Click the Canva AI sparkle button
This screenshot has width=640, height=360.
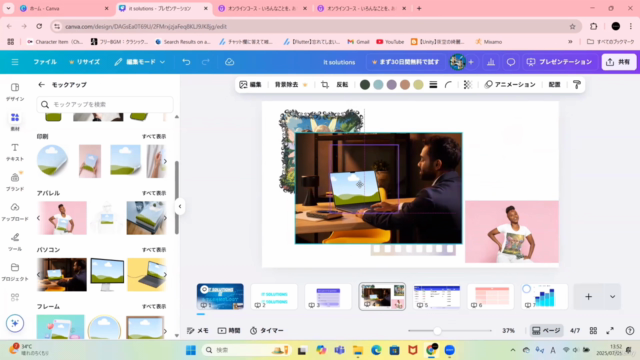pos(15,323)
